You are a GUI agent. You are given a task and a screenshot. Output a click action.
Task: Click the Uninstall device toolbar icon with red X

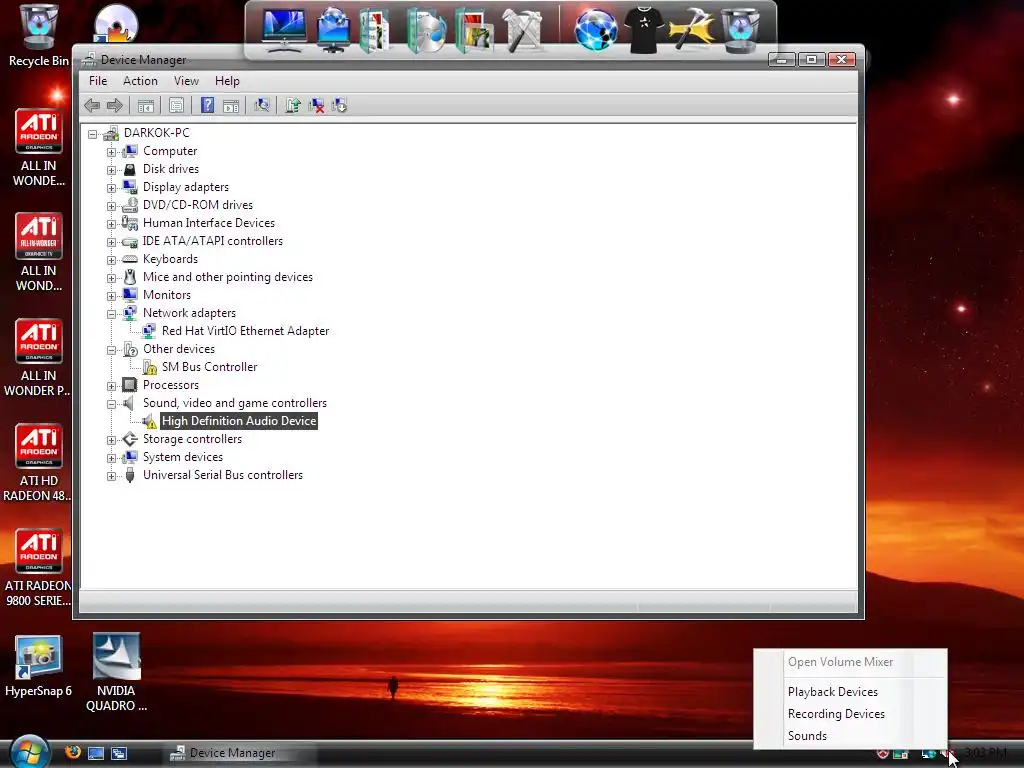tap(317, 105)
